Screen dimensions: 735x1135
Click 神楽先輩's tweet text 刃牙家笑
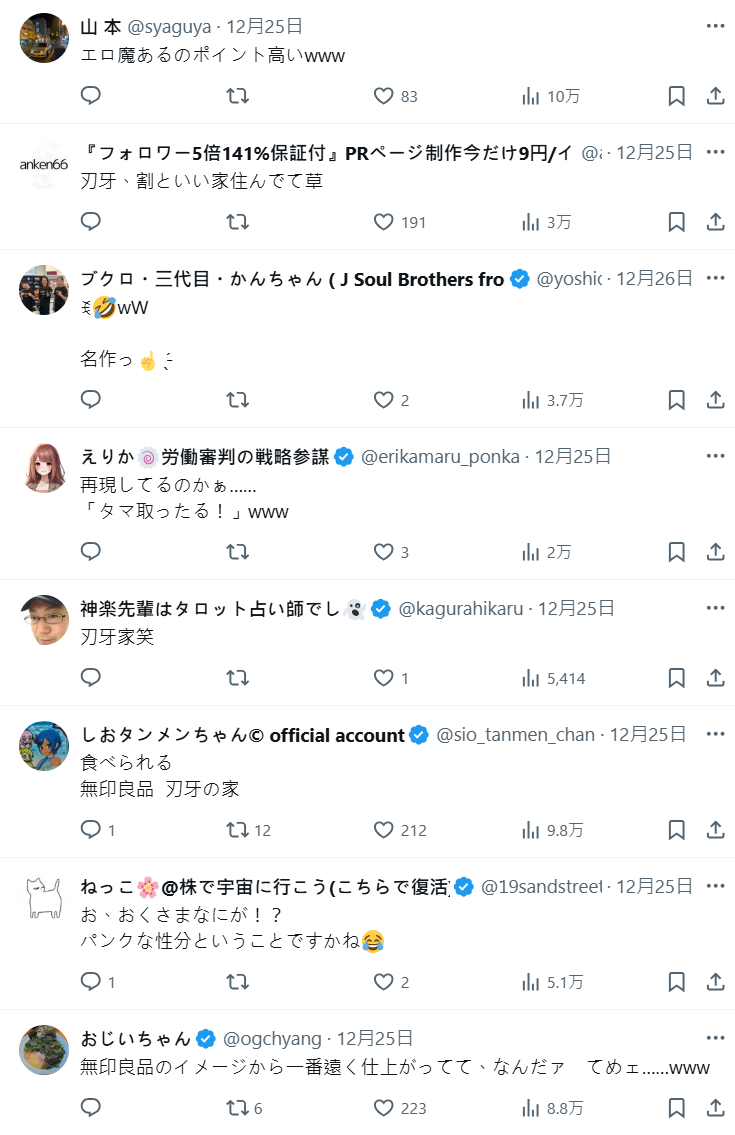coord(117,636)
